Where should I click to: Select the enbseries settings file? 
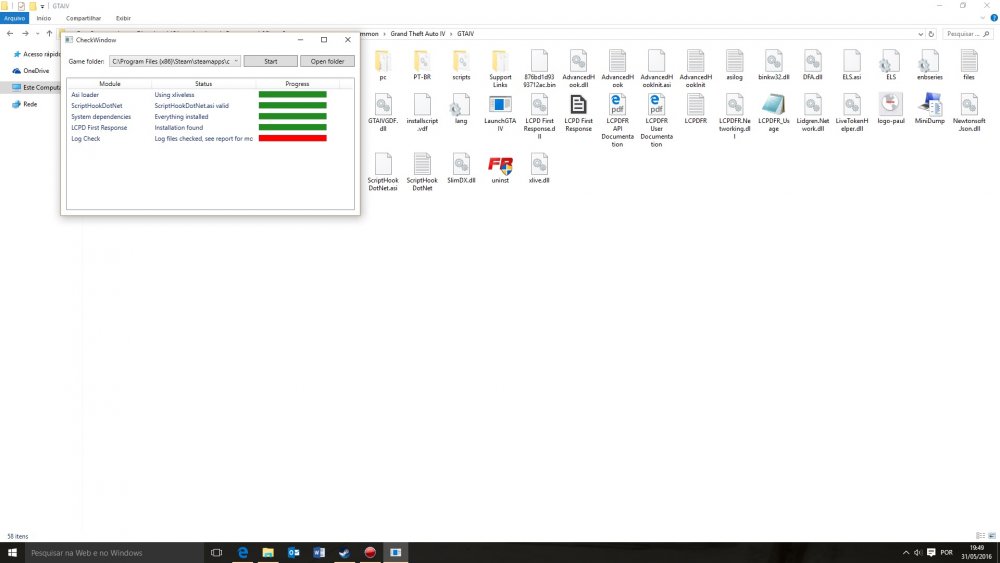click(x=929, y=64)
